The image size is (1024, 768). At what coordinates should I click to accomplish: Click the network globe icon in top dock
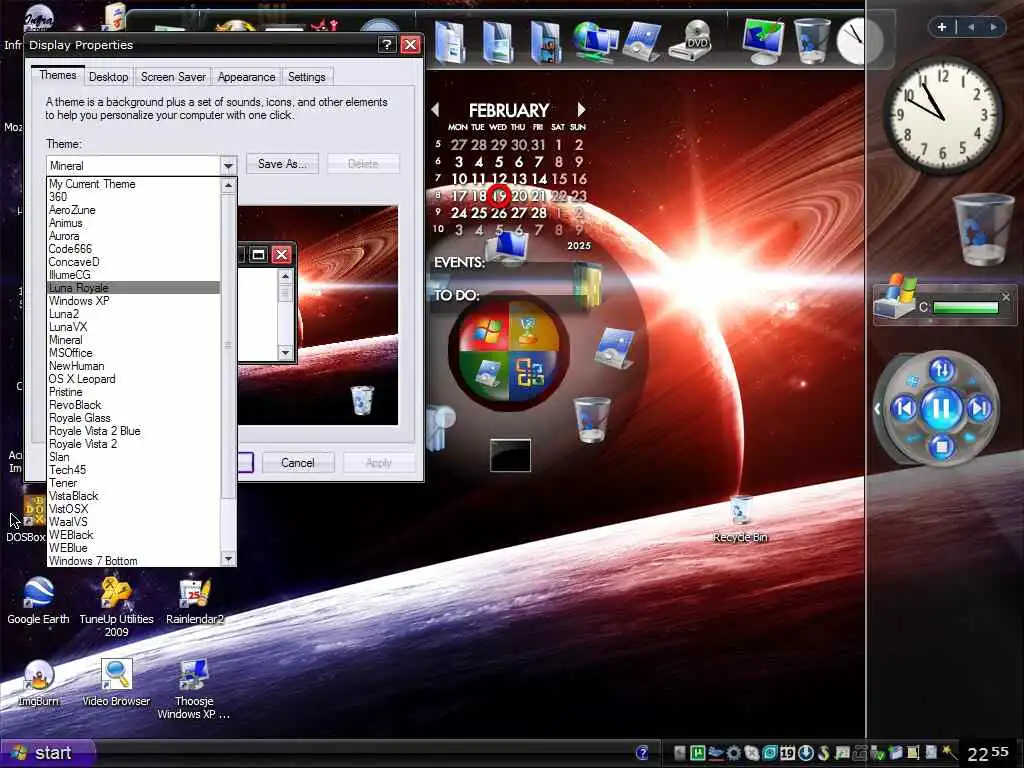(595, 41)
